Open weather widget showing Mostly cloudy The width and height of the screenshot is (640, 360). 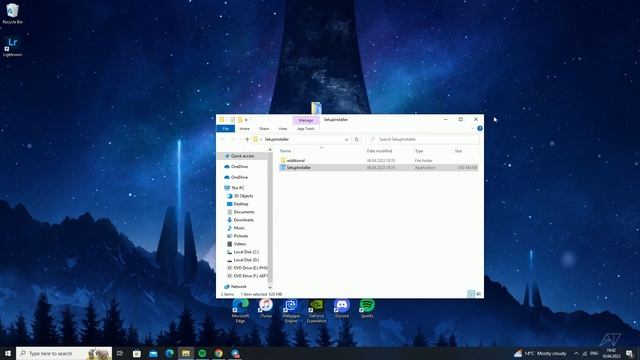[x=540, y=353]
